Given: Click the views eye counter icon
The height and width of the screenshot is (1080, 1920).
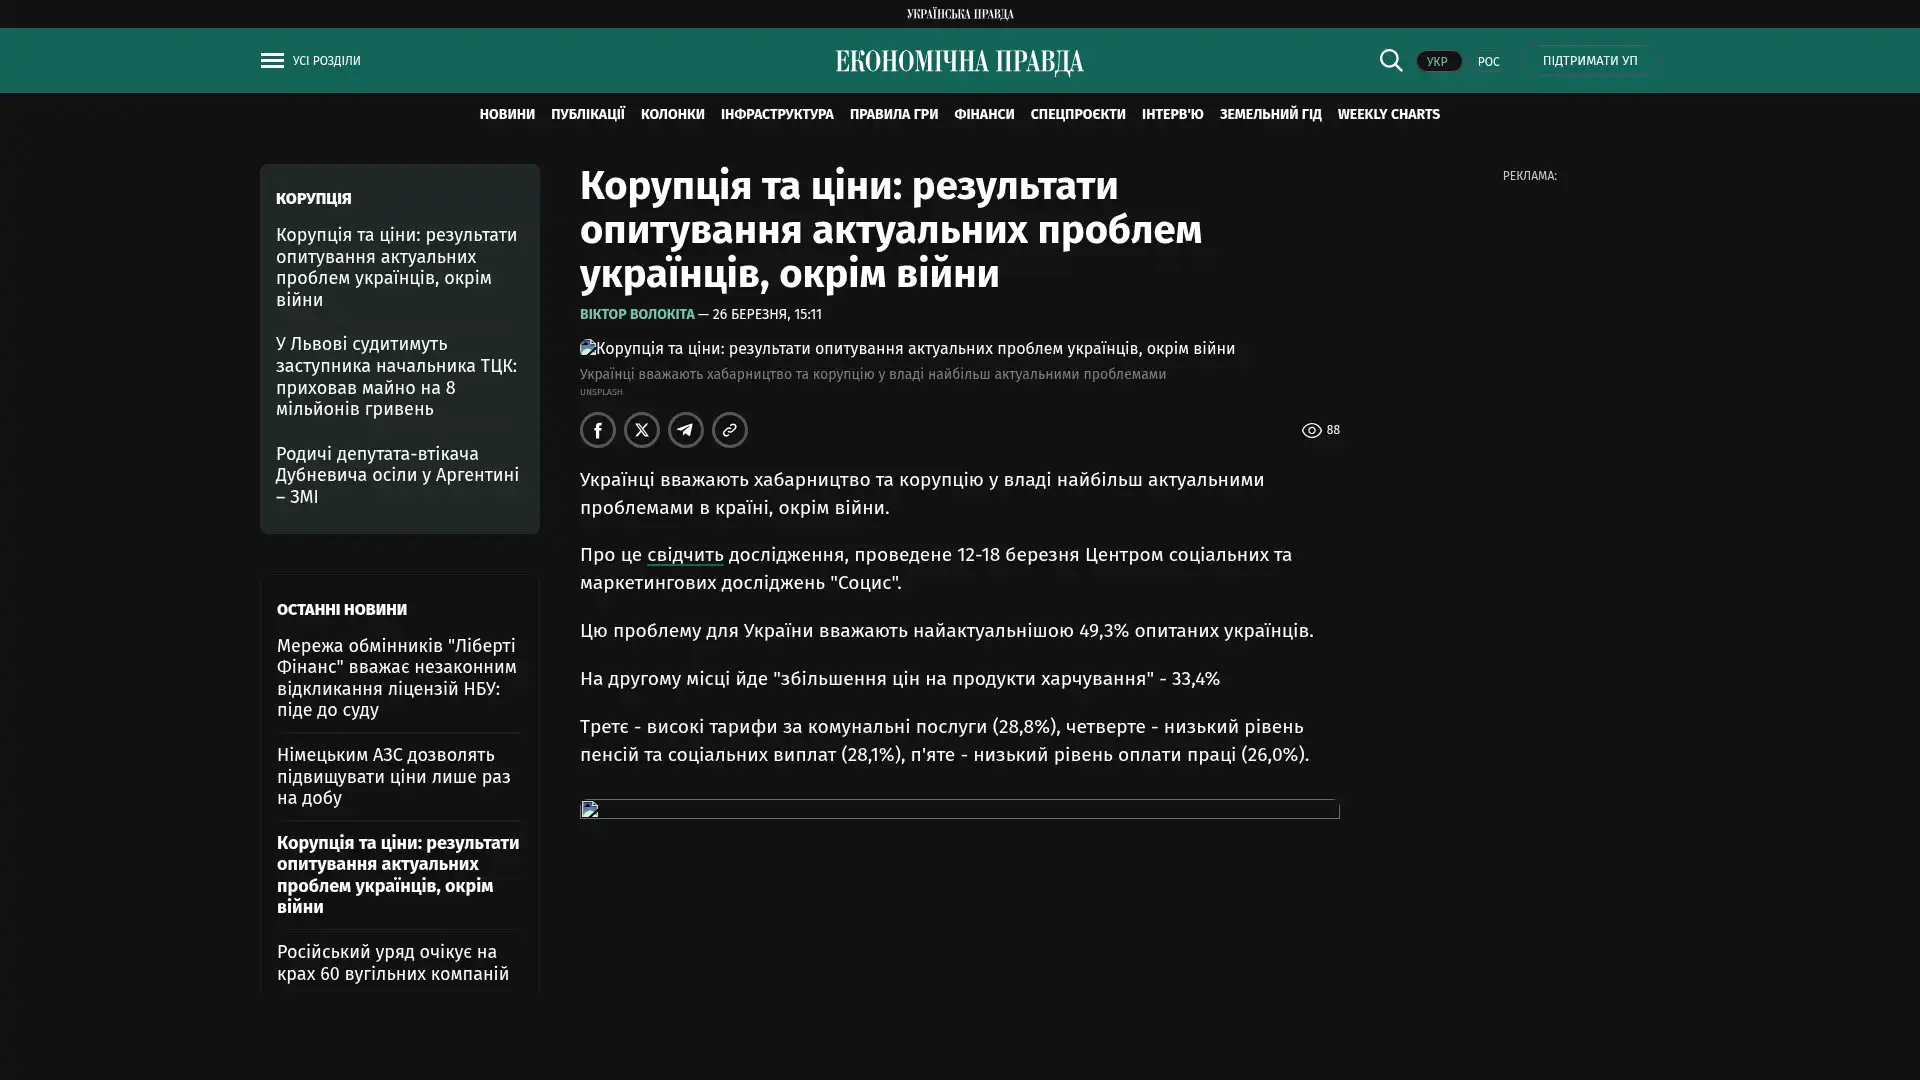Looking at the screenshot, I should (x=1311, y=430).
